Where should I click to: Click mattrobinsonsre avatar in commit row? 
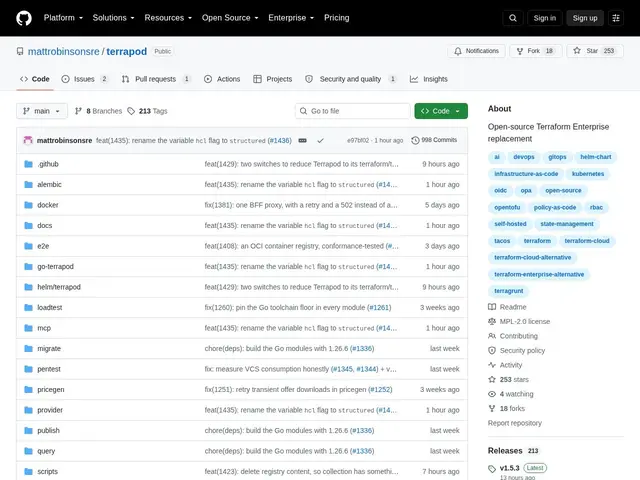pos(28,140)
